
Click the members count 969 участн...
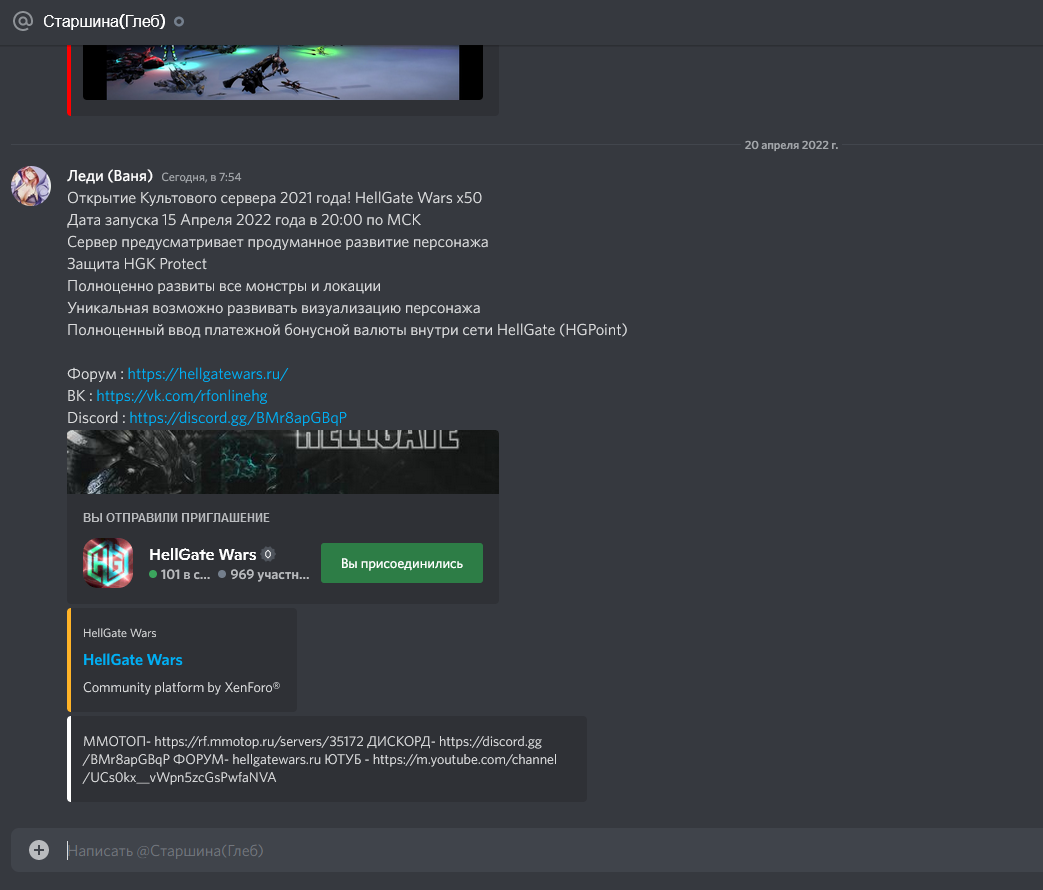point(264,574)
